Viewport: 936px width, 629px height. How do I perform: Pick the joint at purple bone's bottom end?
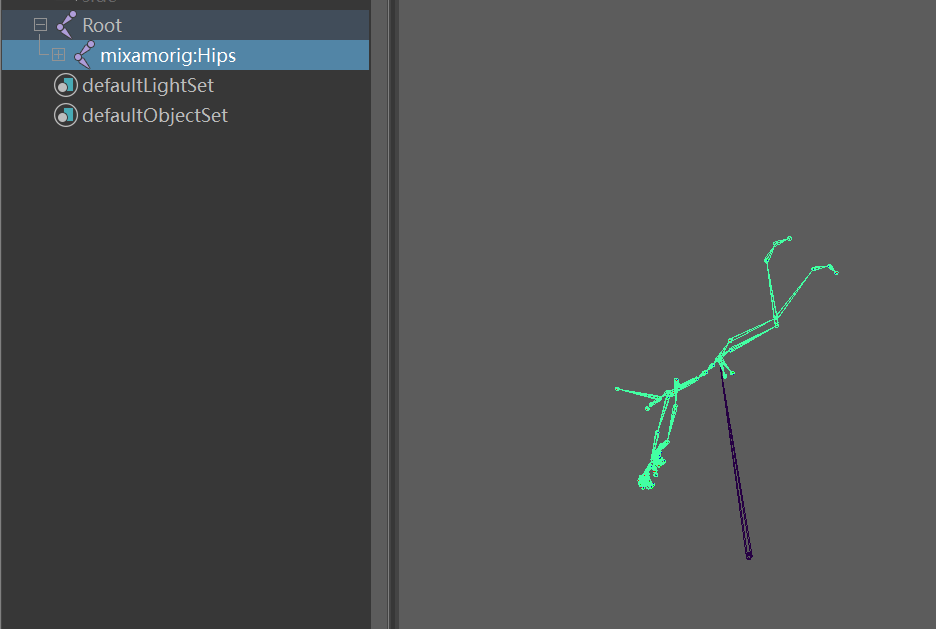coord(749,556)
